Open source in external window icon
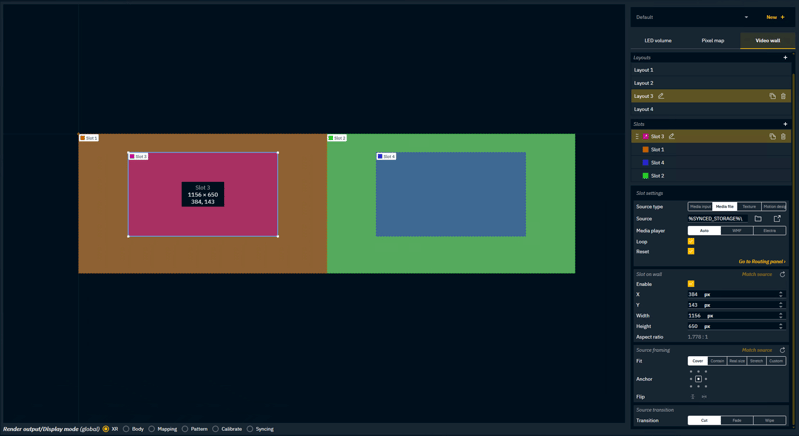The width and height of the screenshot is (799, 436). click(x=777, y=219)
